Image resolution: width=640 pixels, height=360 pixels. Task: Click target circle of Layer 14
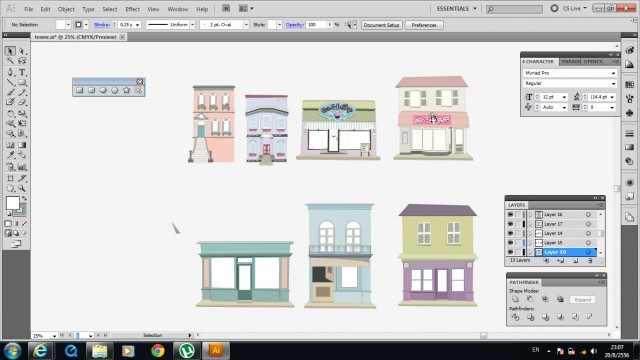588,233
